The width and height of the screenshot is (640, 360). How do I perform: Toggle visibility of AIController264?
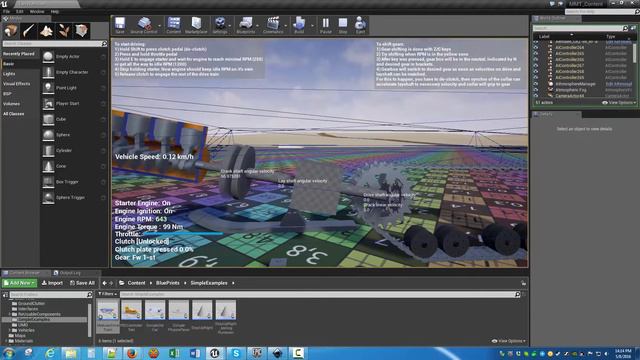536,47
